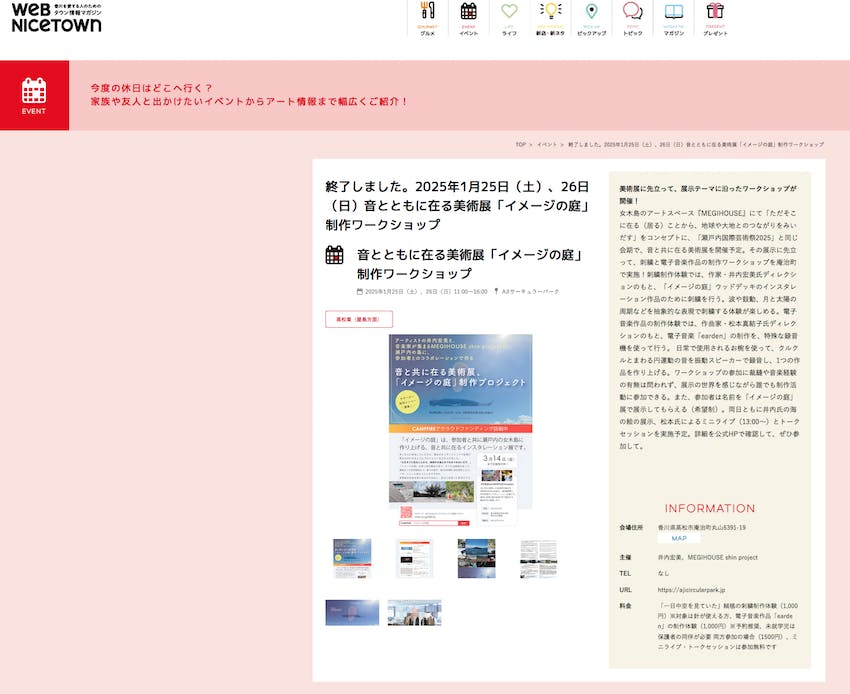This screenshot has width=850, height=694.
Task: Go to TOP in the breadcrumb
Action: tap(520, 145)
